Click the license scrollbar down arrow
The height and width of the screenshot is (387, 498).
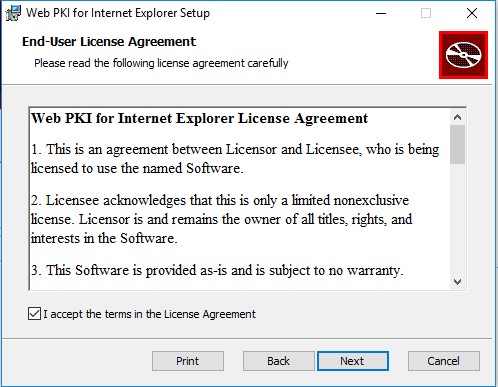(457, 282)
